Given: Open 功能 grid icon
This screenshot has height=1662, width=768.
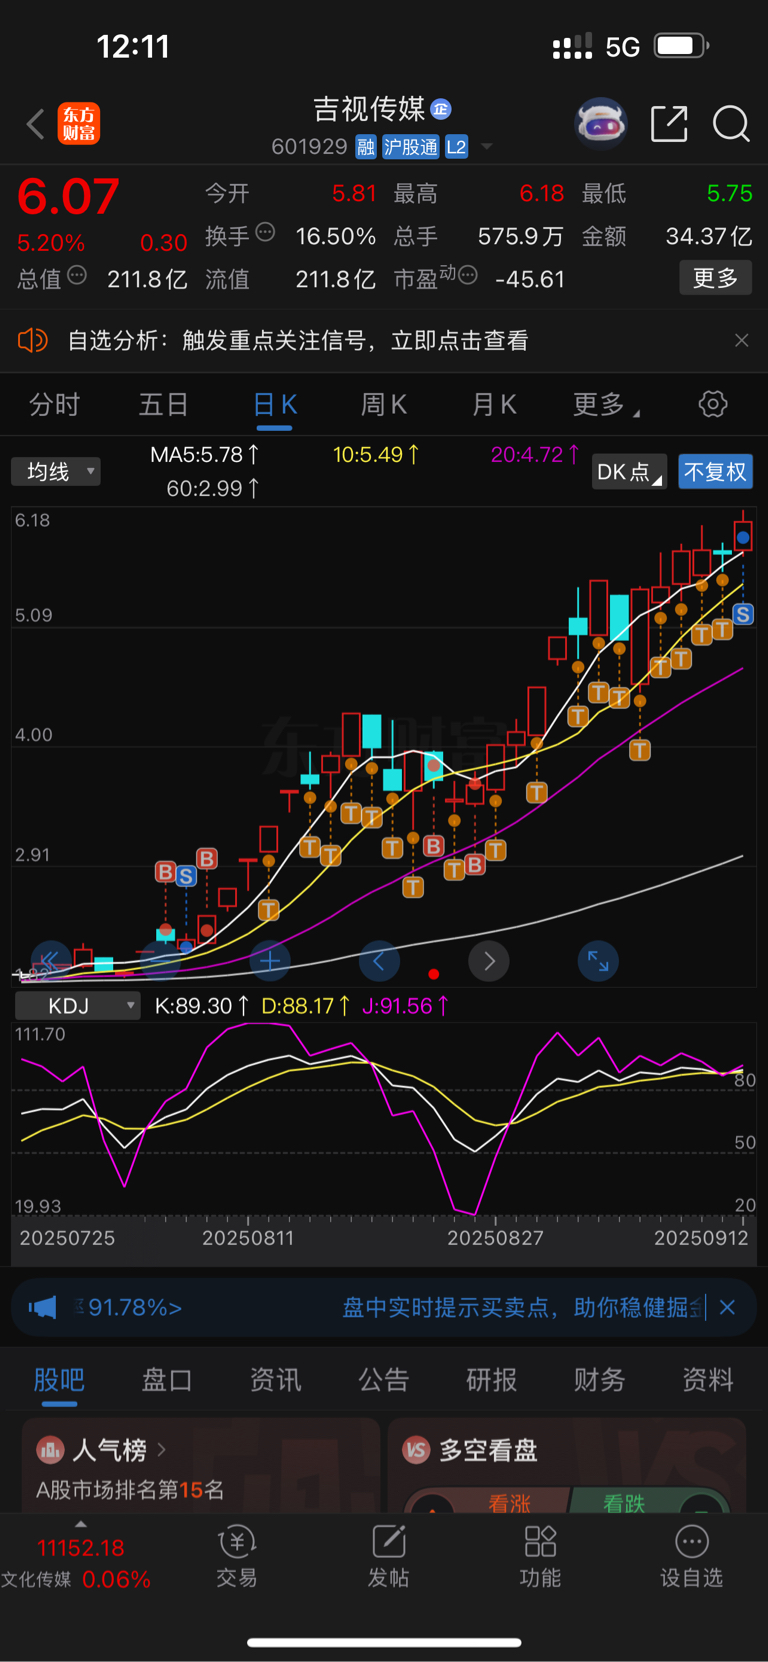Looking at the screenshot, I should click(x=540, y=1556).
